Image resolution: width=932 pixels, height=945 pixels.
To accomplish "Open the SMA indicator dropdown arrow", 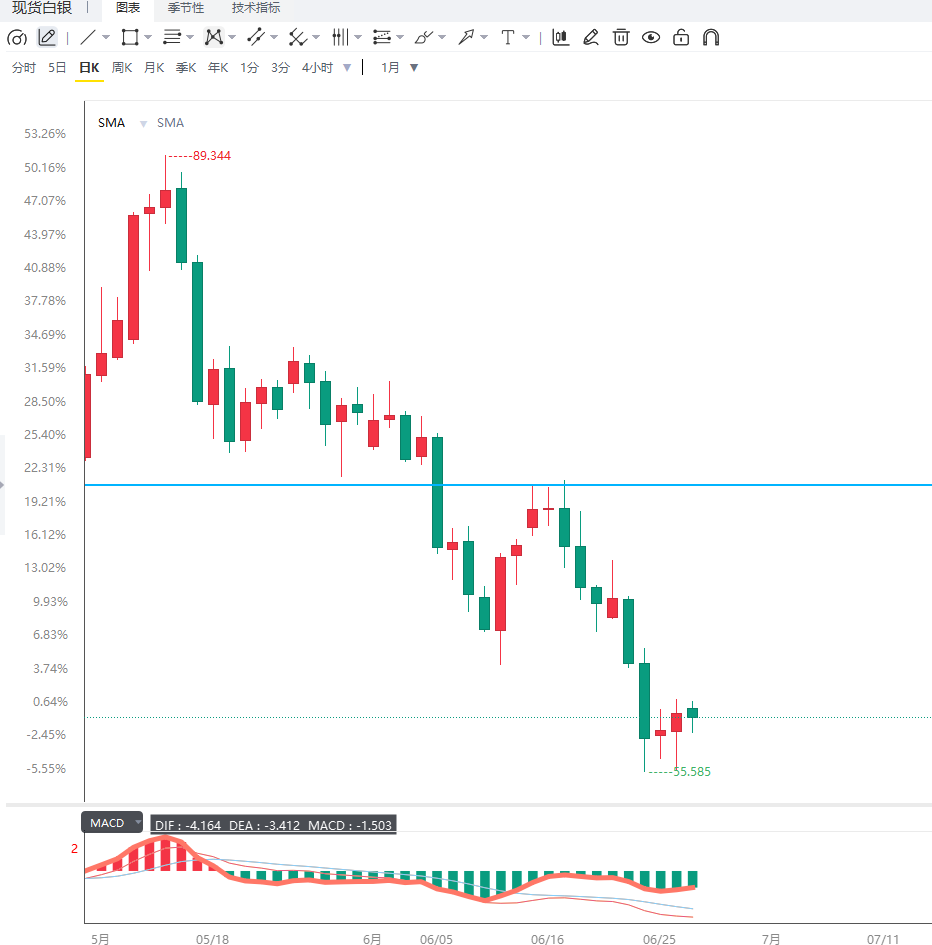I will click(143, 124).
